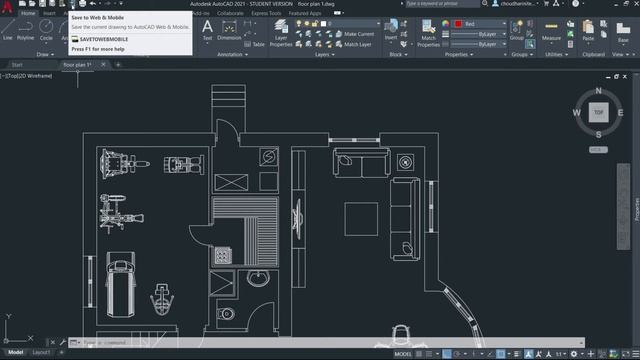Click the customization menu icon in status bar
The image size is (640, 360).
click(x=636, y=354)
